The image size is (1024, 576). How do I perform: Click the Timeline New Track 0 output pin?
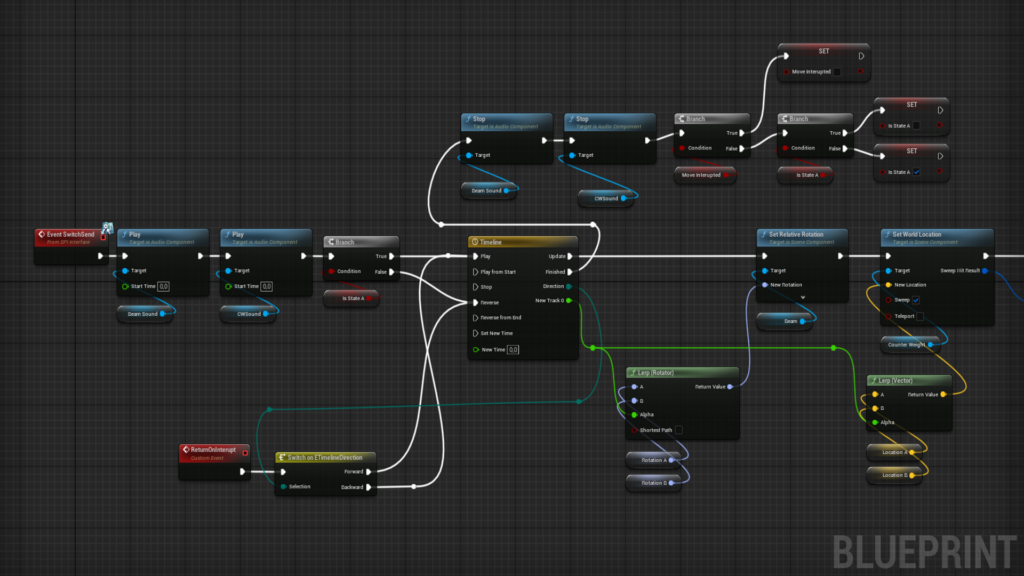(569, 300)
